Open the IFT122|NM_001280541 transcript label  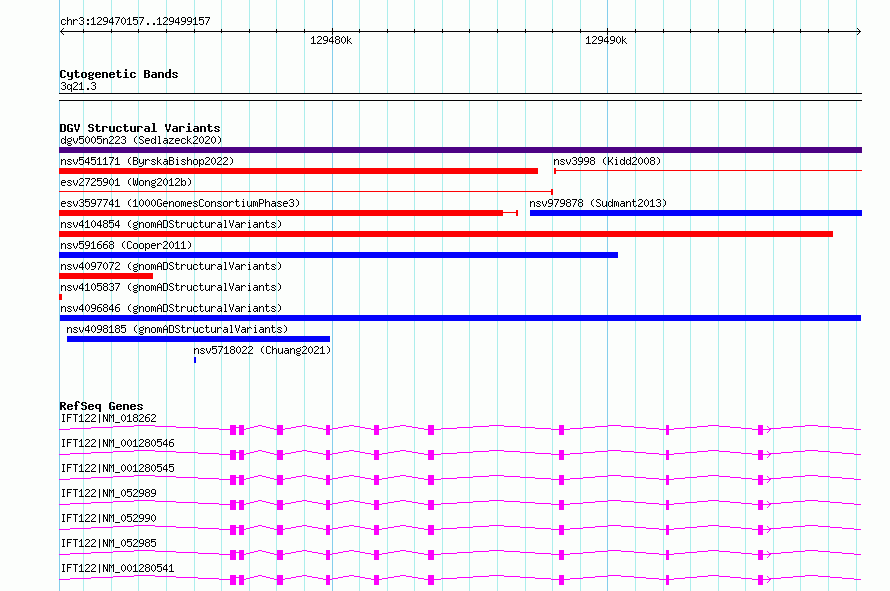tap(117, 568)
